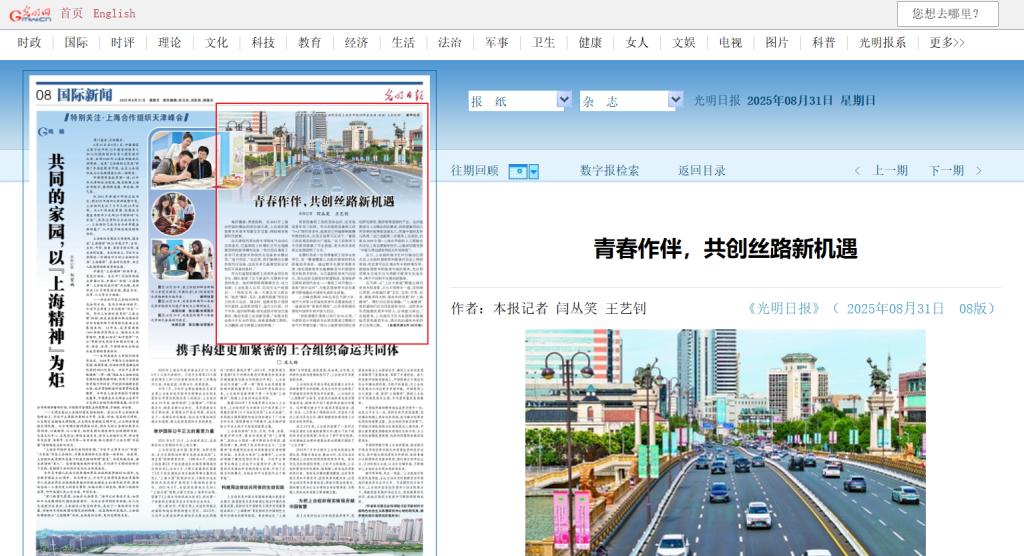Select 光明报系 in navigation bar

[883, 43]
